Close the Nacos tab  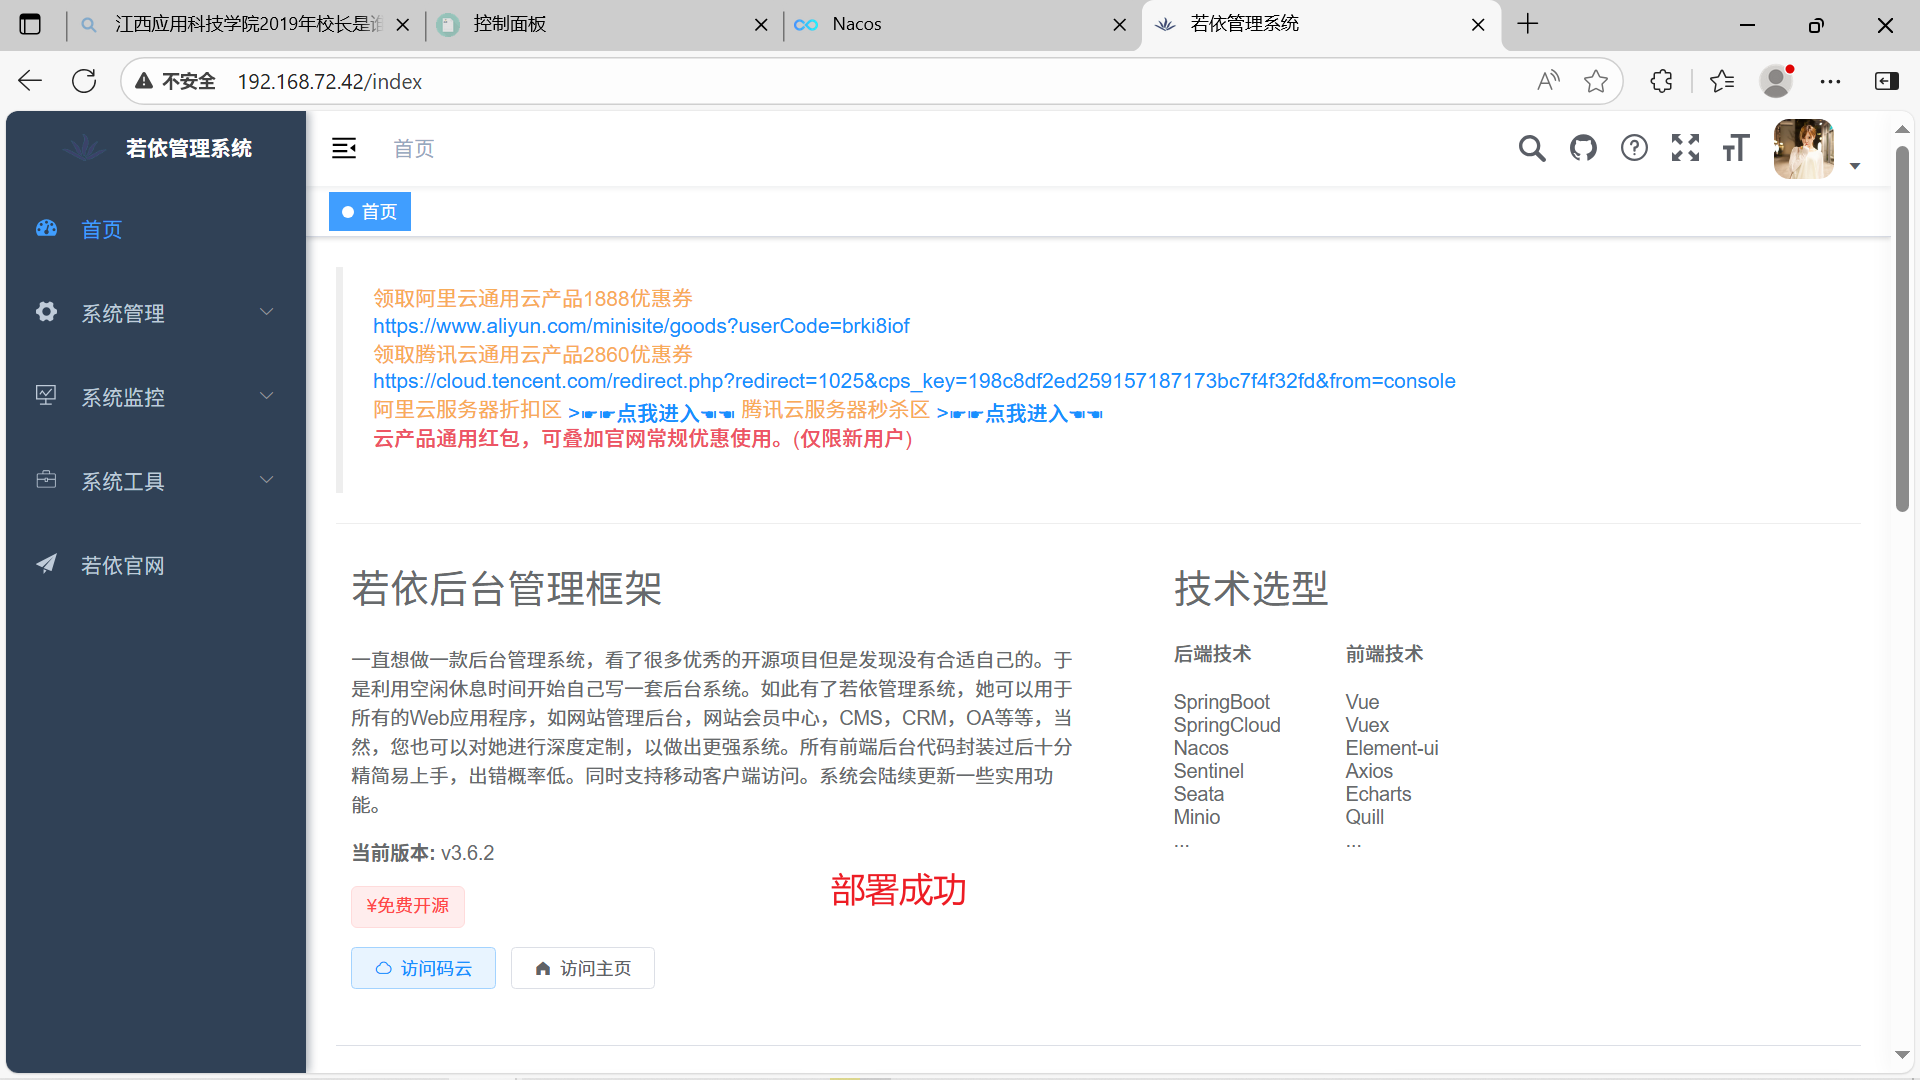pyautogui.click(x=1120, y=25)
